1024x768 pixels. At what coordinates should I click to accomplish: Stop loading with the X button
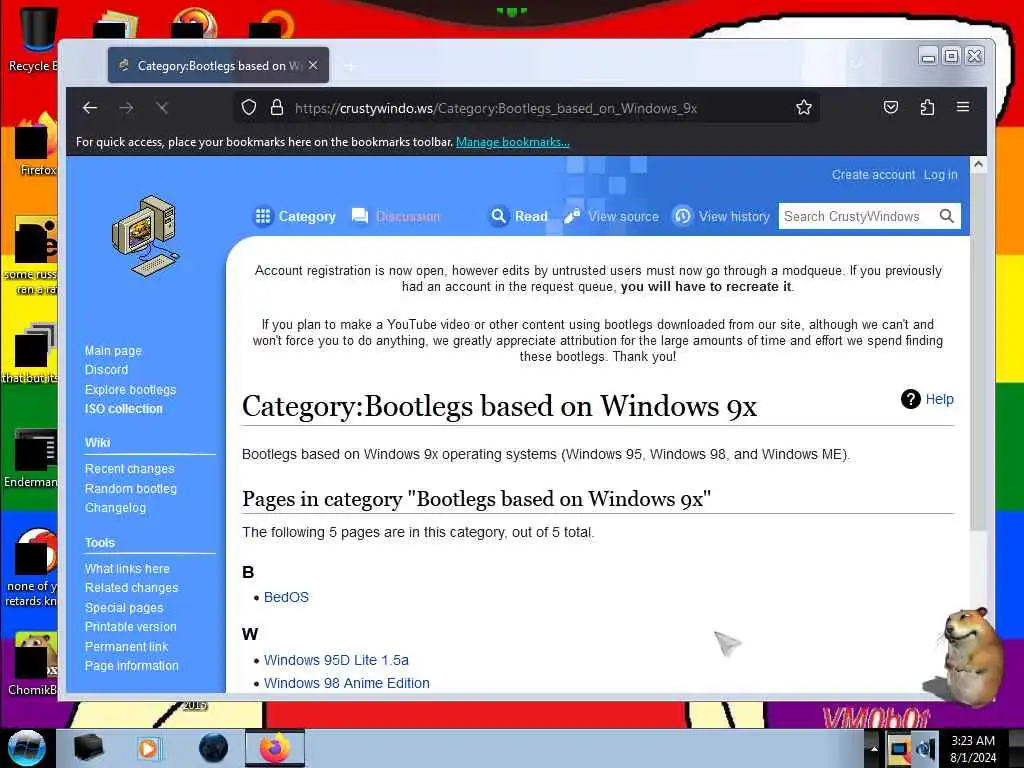coord(163,108)
